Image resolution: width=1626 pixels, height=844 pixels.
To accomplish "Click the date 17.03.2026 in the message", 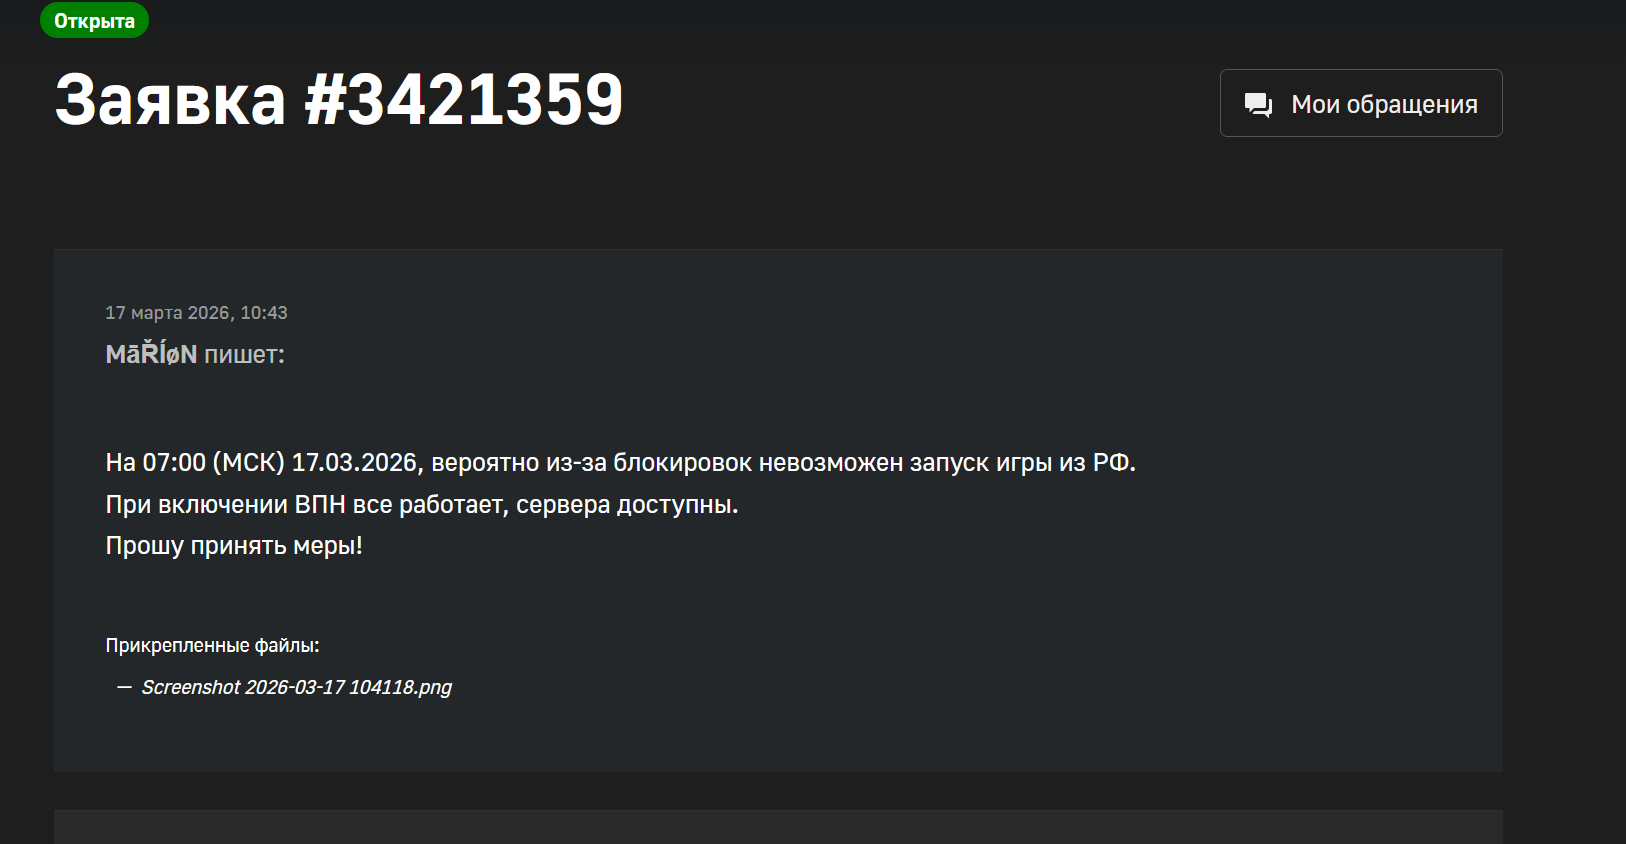I will point(356,463).
